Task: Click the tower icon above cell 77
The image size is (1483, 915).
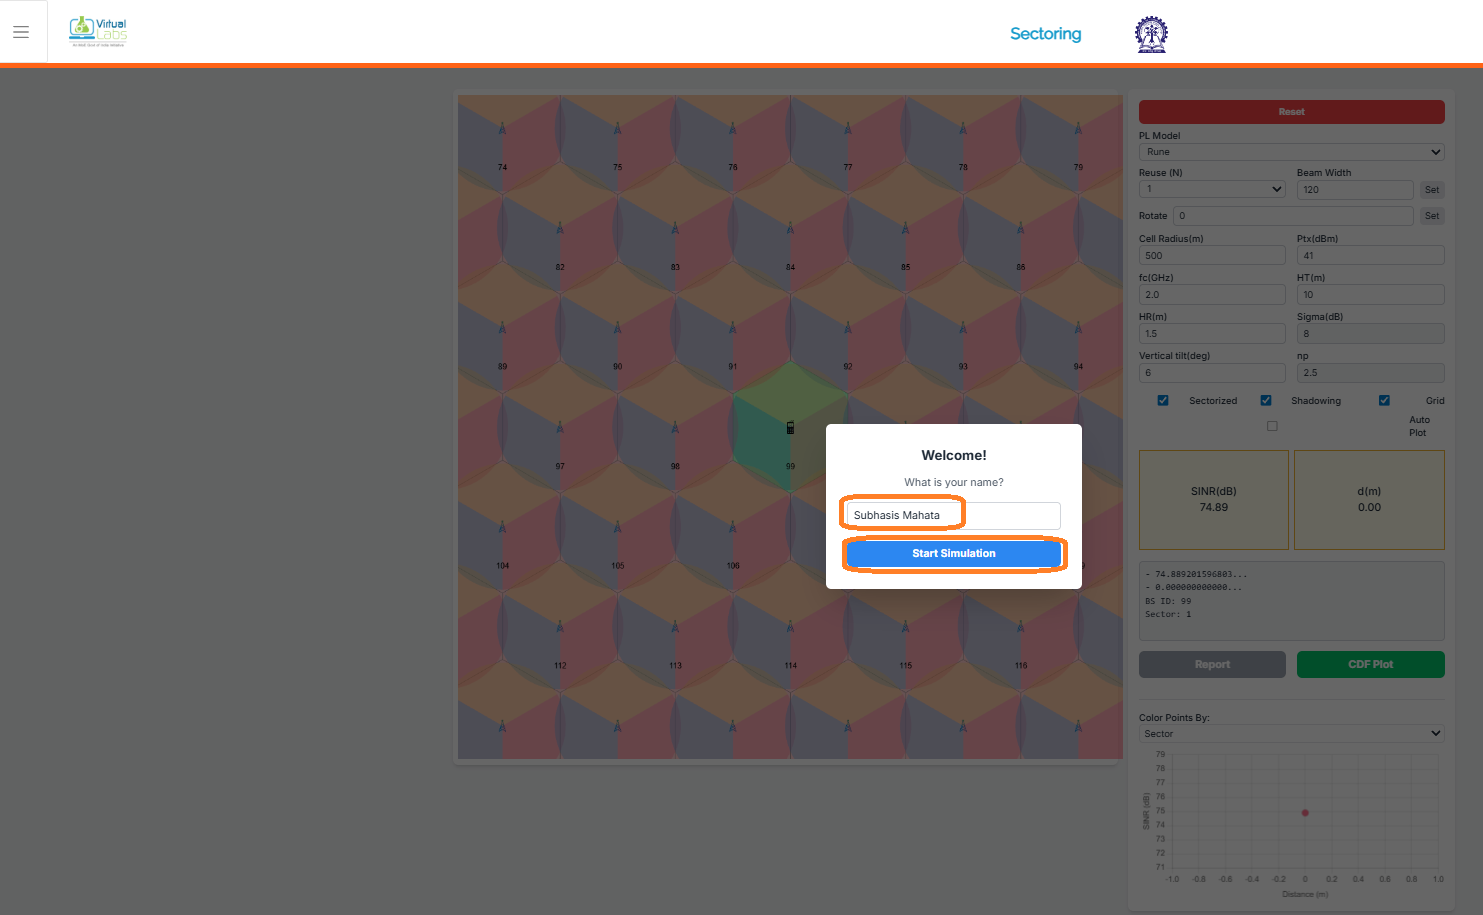Action: click(848, 129)
